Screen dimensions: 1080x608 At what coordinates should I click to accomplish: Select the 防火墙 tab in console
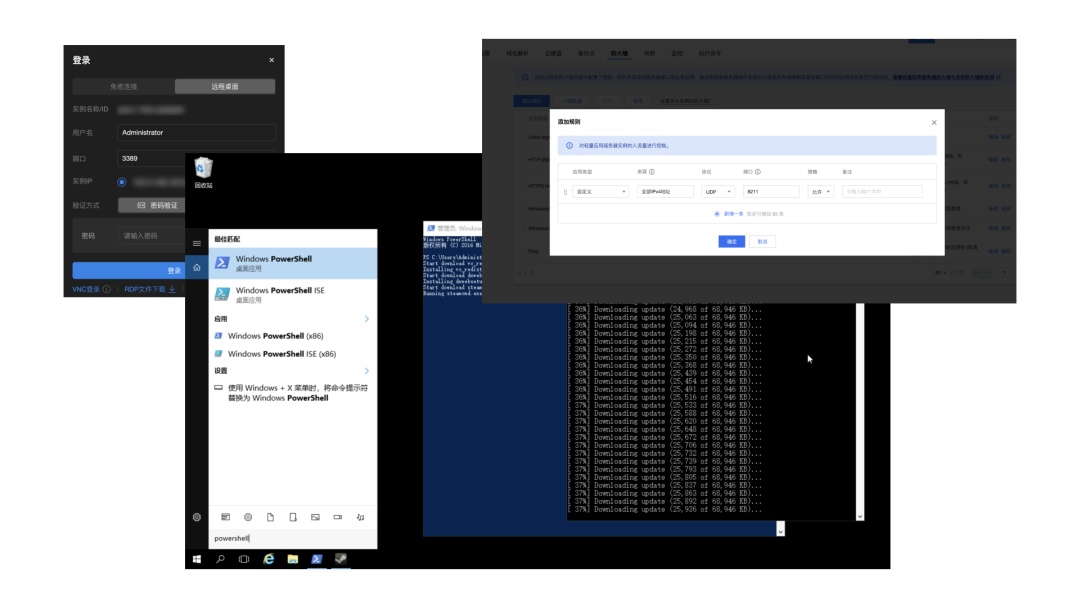(619, 53)
